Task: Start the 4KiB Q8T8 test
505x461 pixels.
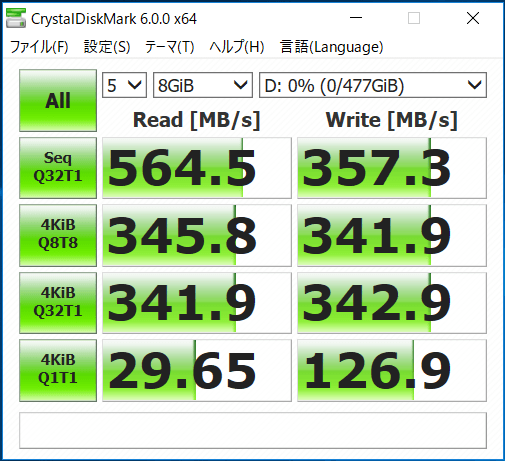Action: 58,235
